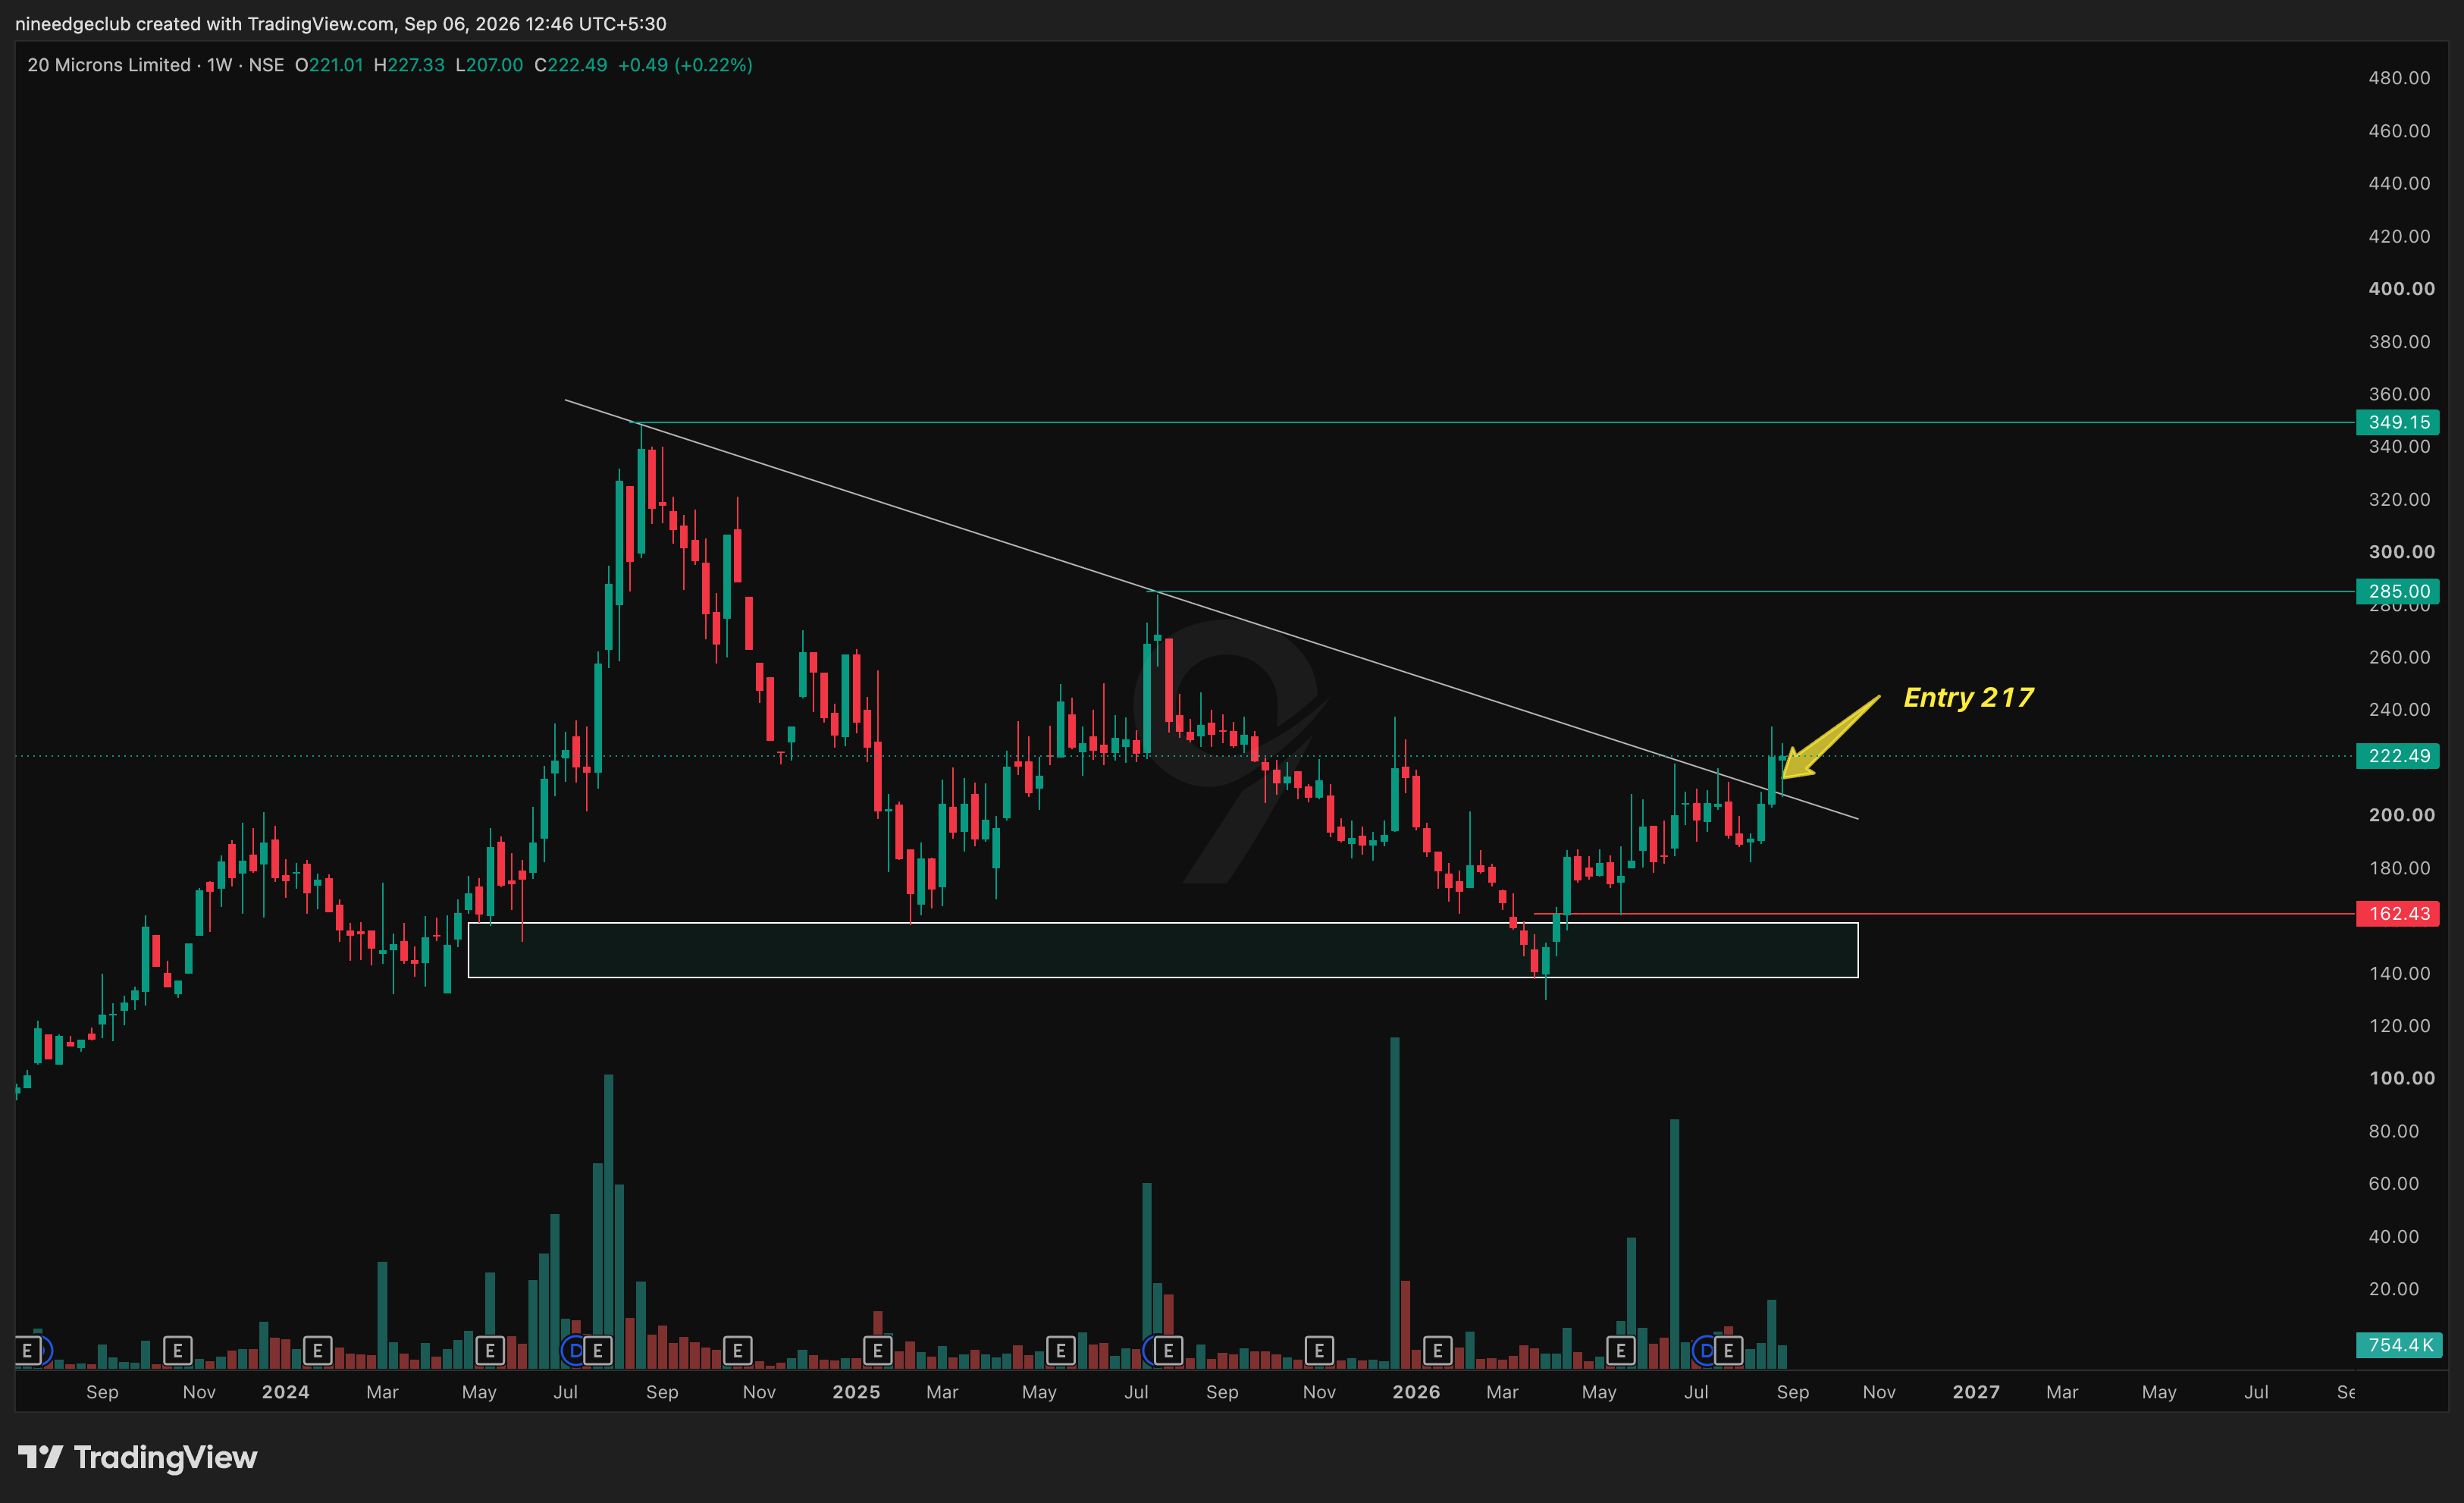
Task: Click the 'L207.00' low value in header
Action: click(489, 65)
